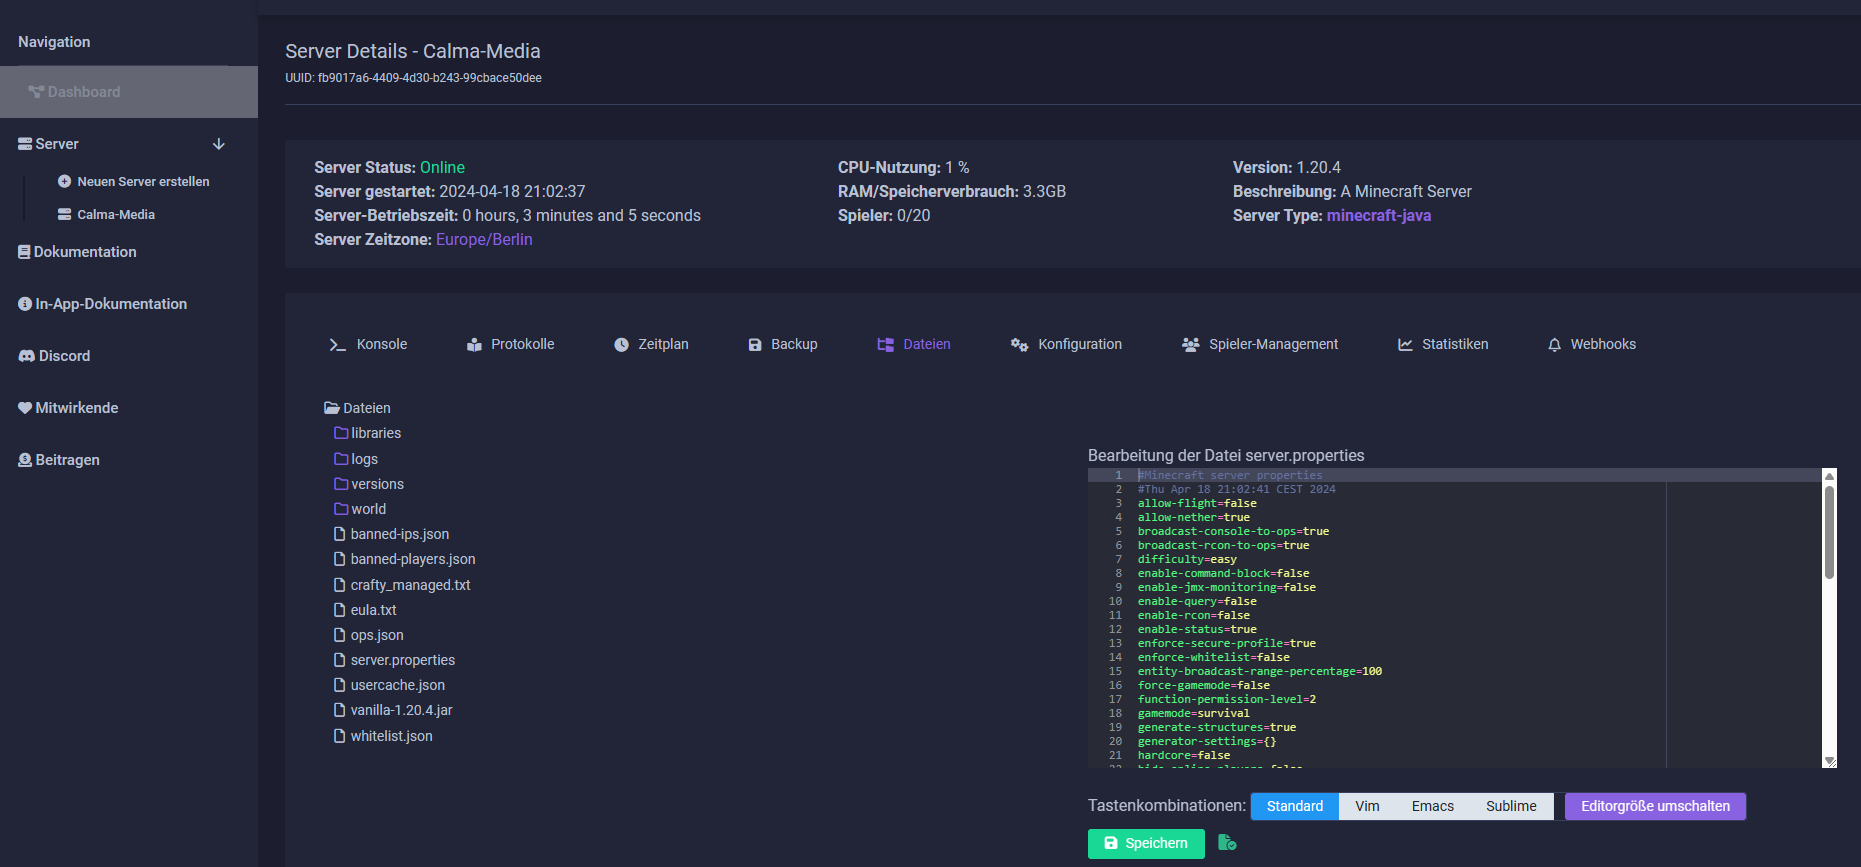Open banned-ips.json file
The image size is (1861, 867).
click(x=391, y=534)
